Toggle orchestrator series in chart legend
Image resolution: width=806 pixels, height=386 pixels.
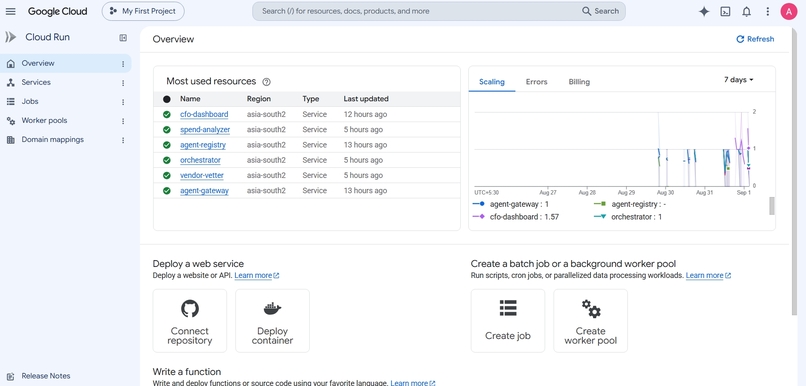pyautogui.click(x=628, y=217)
